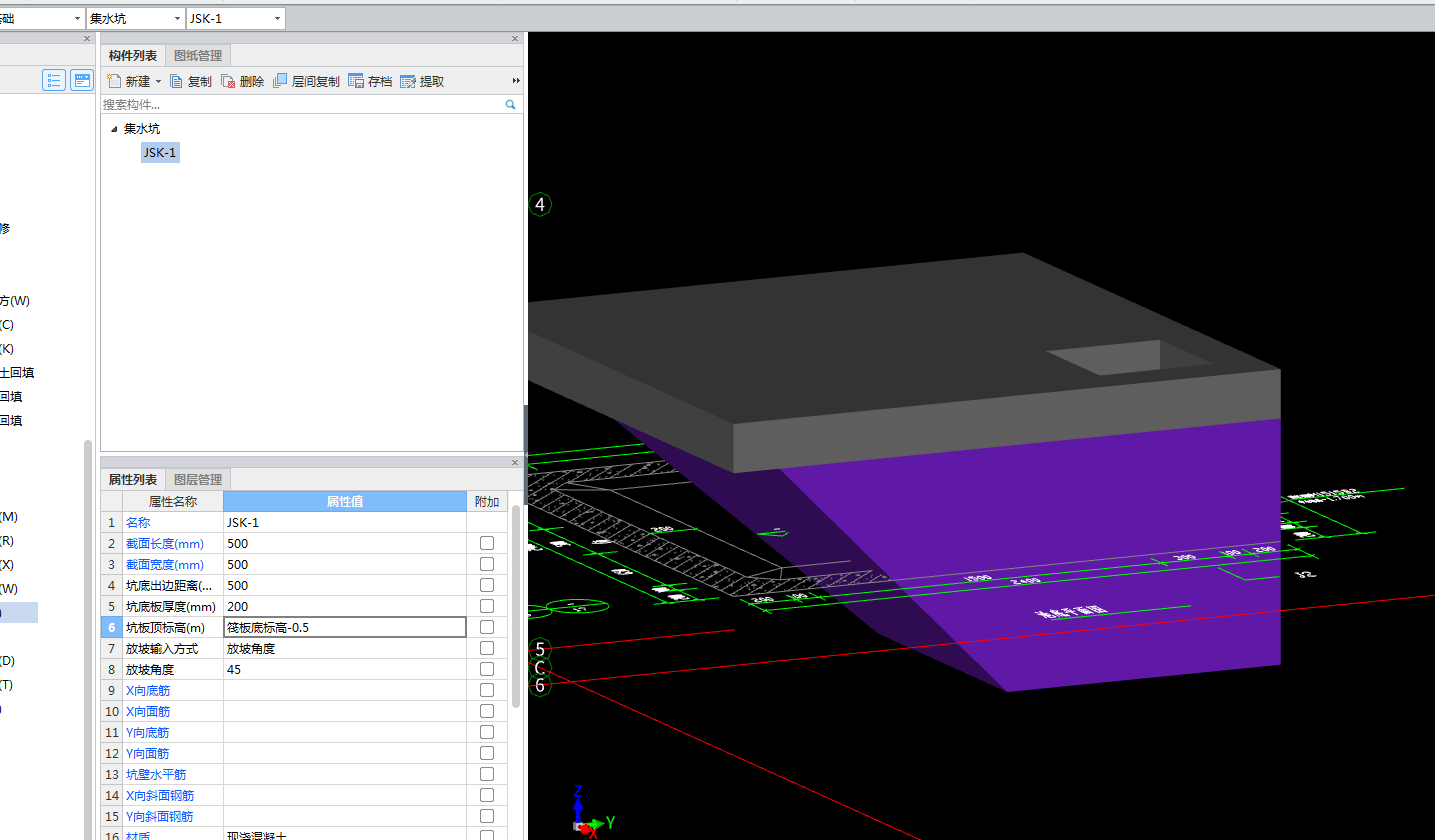Close the 属性列表 panel

515,462
